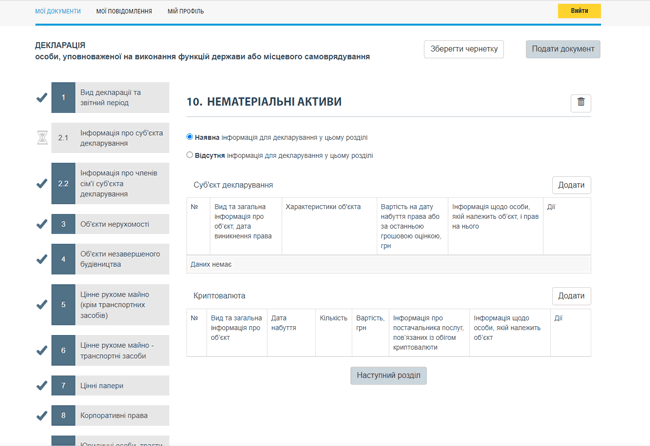Click hourglass icon next to step 2.1
Screen dimensions: 650x446
pos(42,138)
